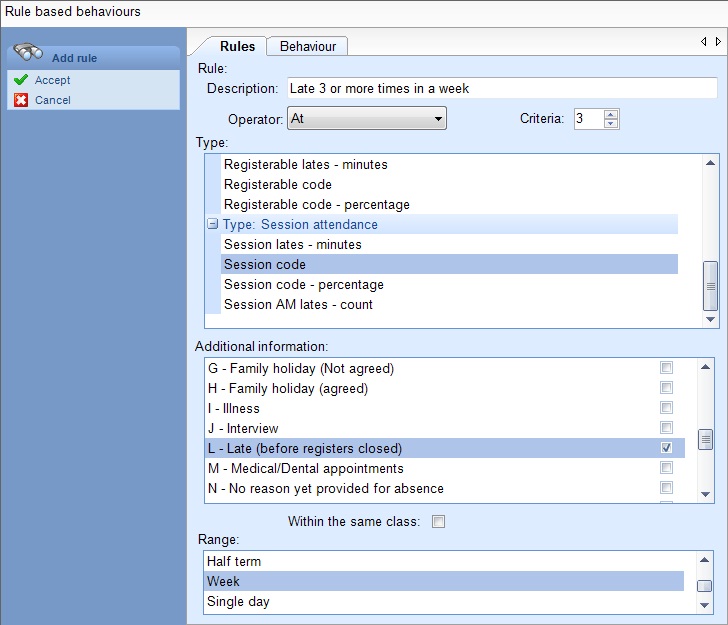Select Session AM lates - count
The height and width of the screenshot is (625, 728).
click(x=298, y=304)
